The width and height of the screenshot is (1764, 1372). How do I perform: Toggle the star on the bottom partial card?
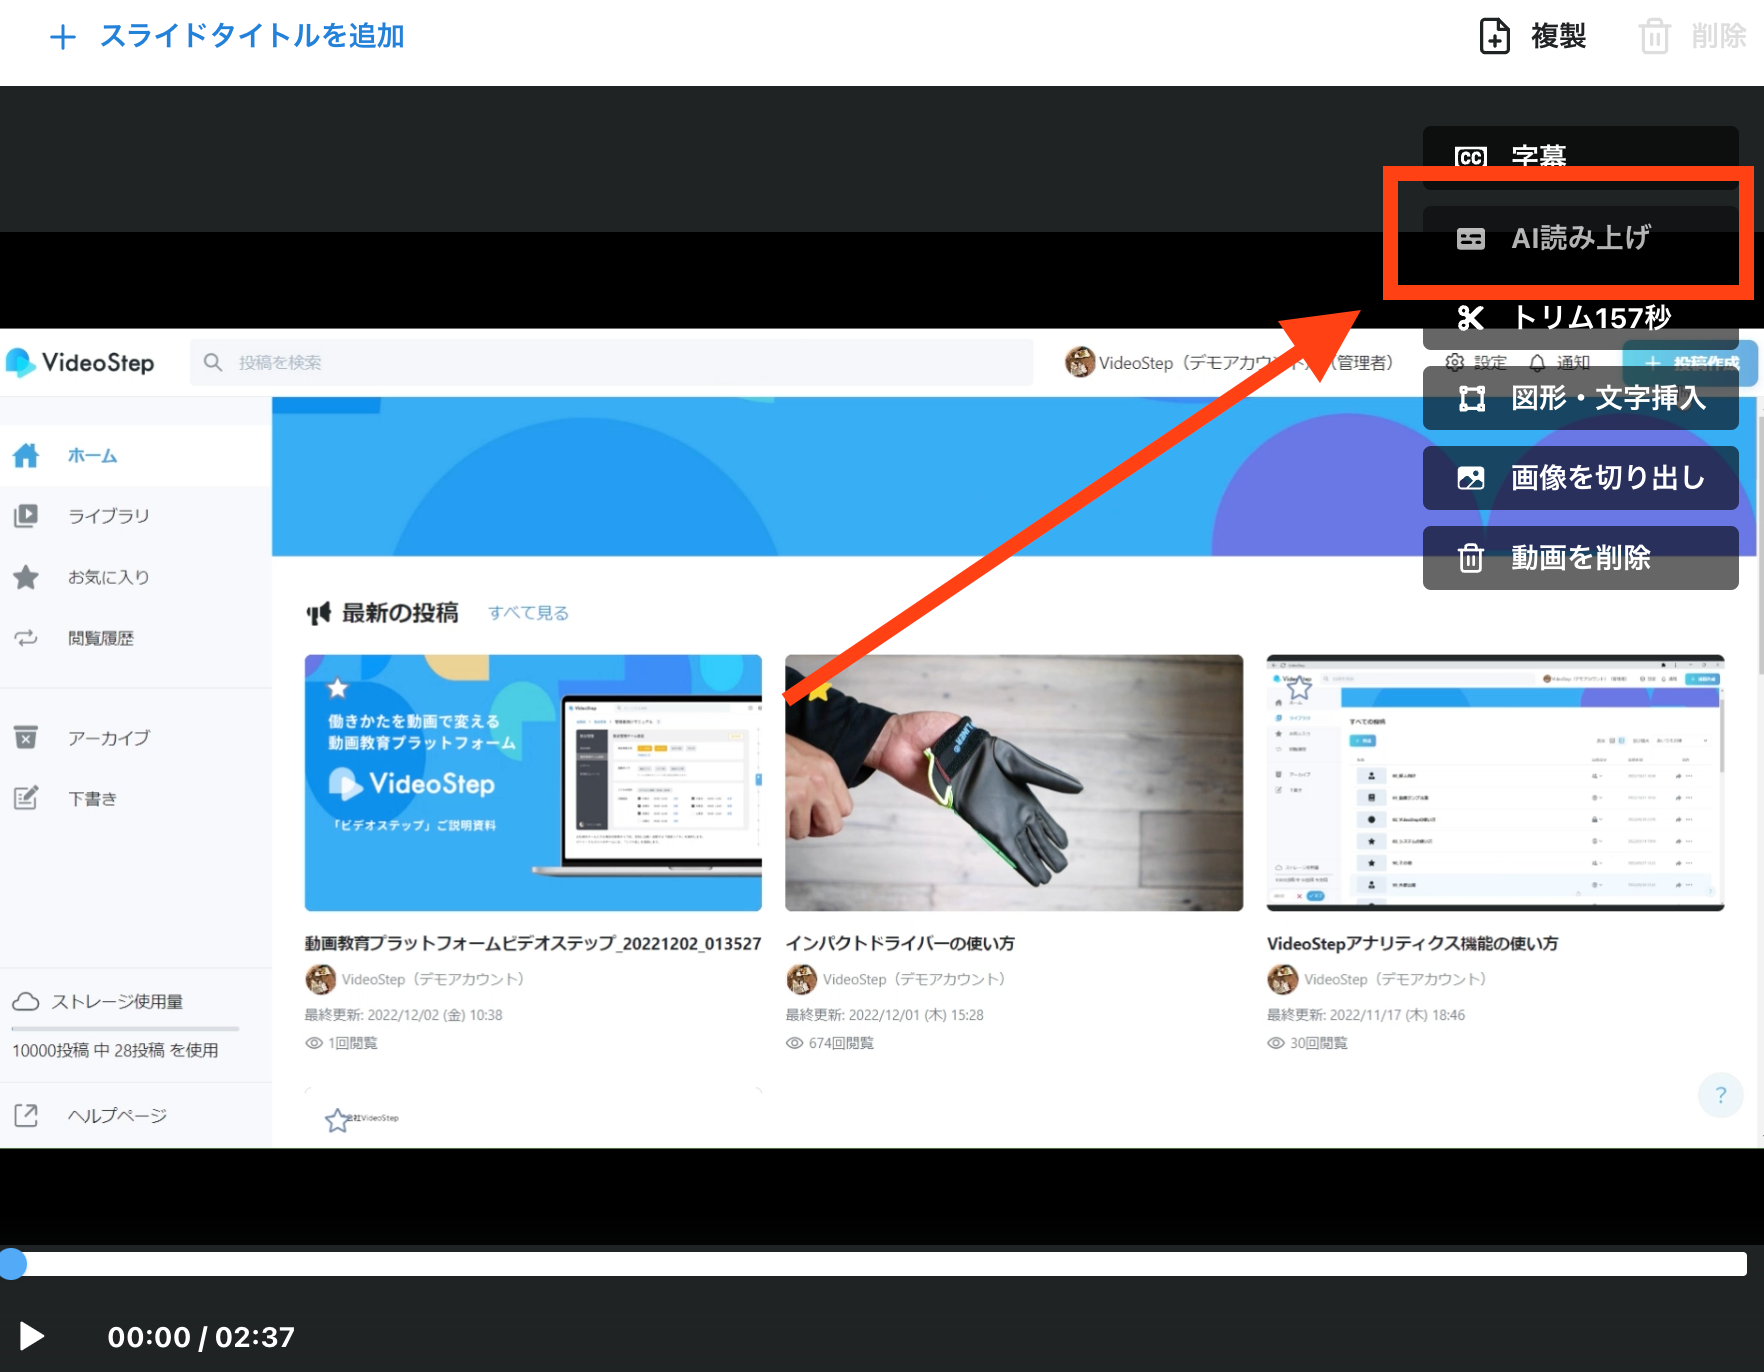tap(337, 1120)
